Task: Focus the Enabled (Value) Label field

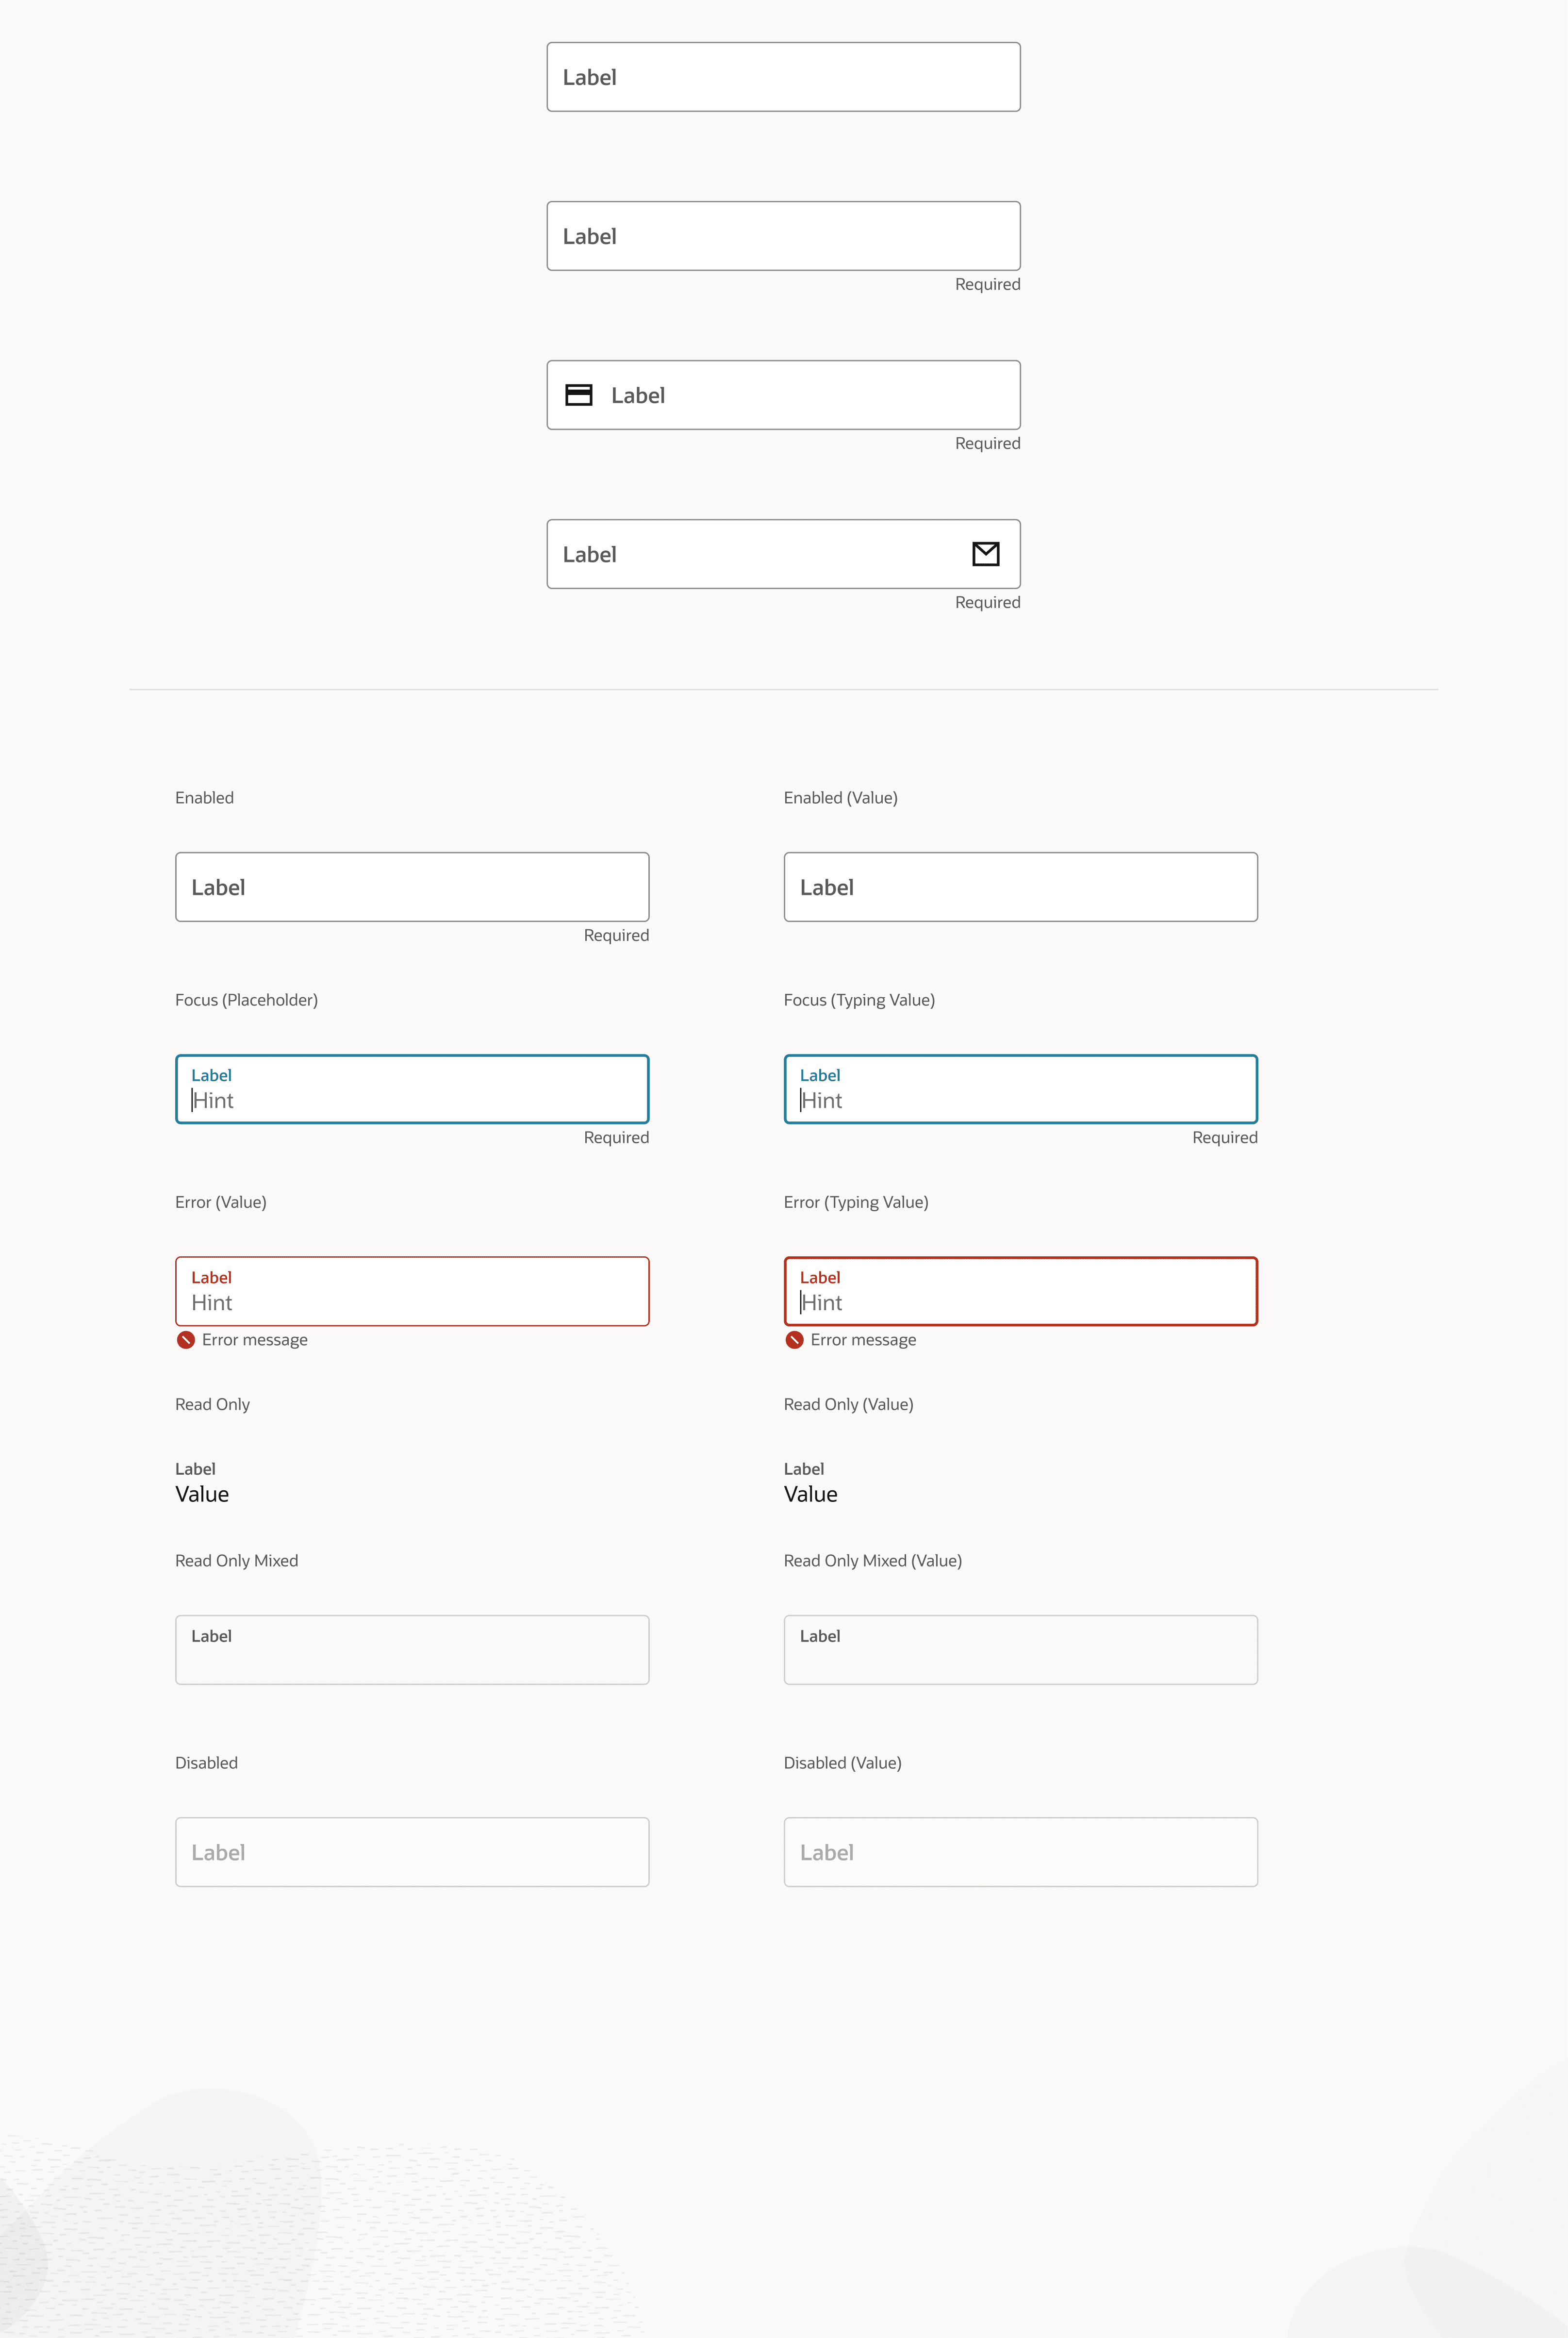Action: click(x=1020, y=887)
